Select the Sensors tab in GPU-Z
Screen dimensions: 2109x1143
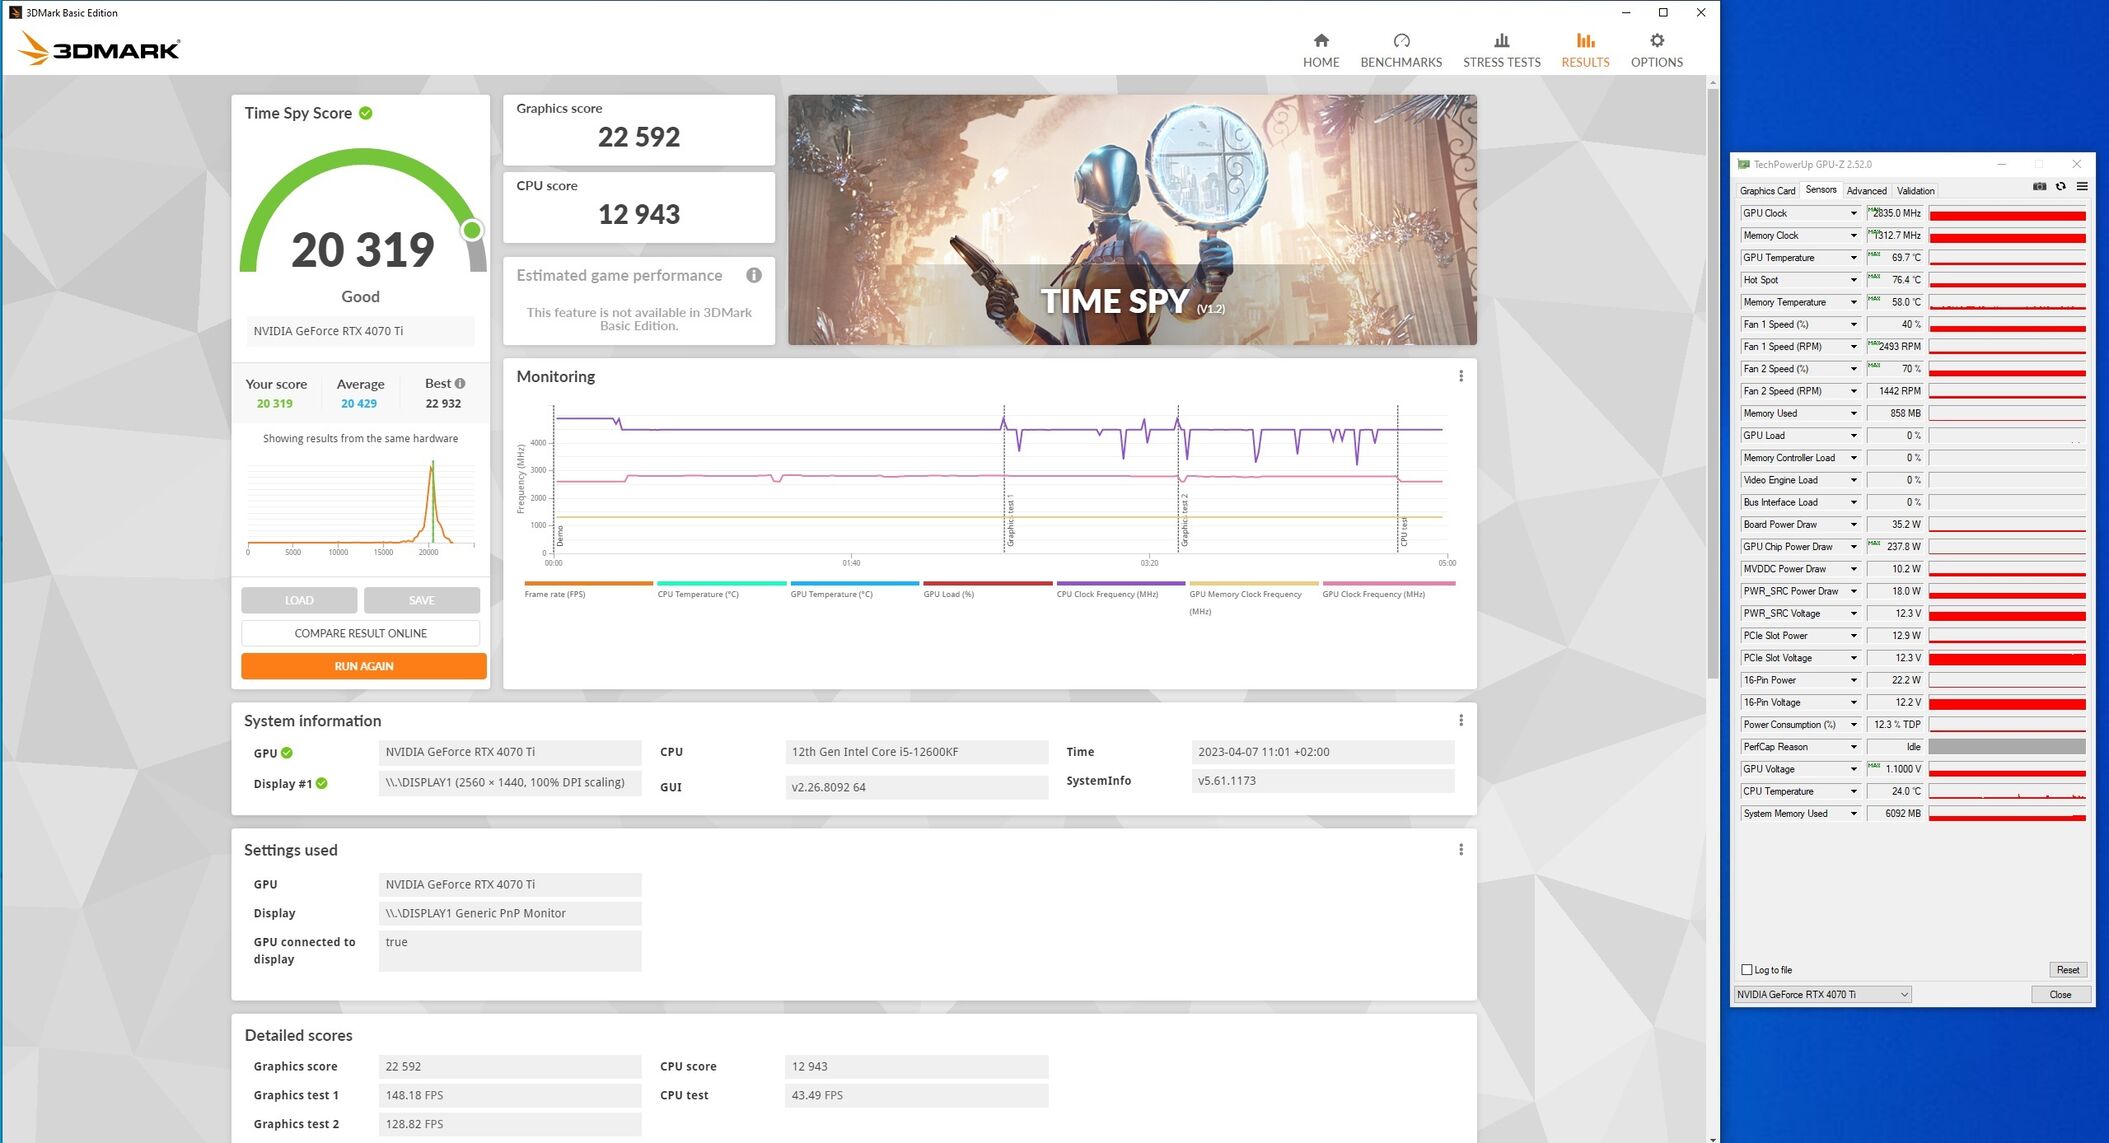click(x=1820, y=189)
